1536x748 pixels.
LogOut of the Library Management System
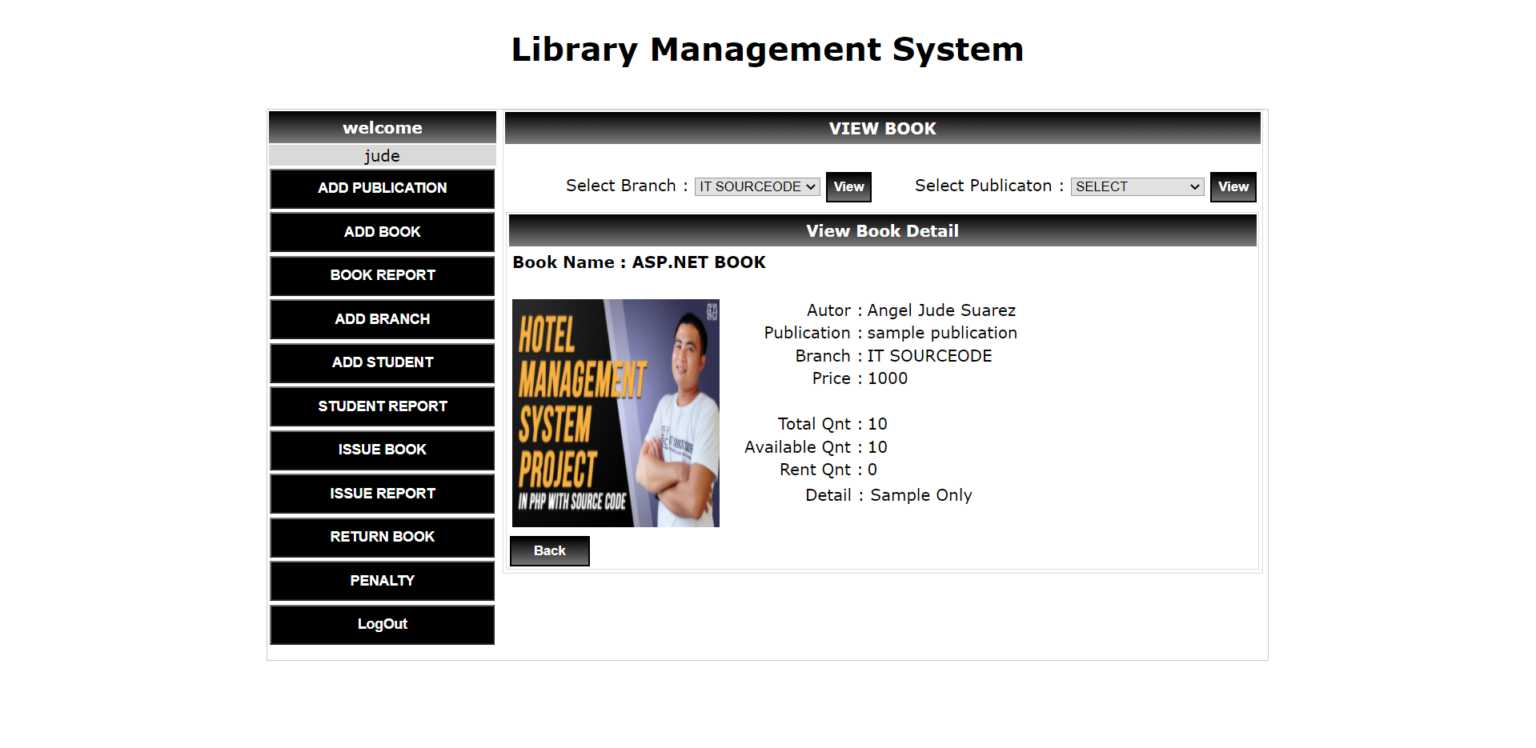pos(381,624)
